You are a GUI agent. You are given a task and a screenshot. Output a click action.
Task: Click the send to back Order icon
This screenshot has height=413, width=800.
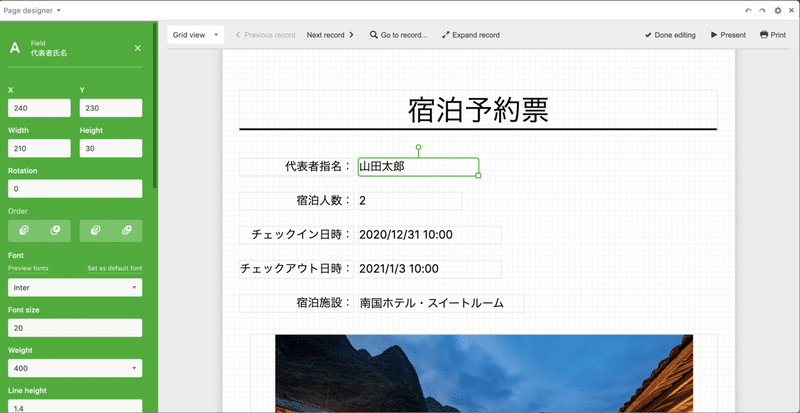[x=95, y=231]
